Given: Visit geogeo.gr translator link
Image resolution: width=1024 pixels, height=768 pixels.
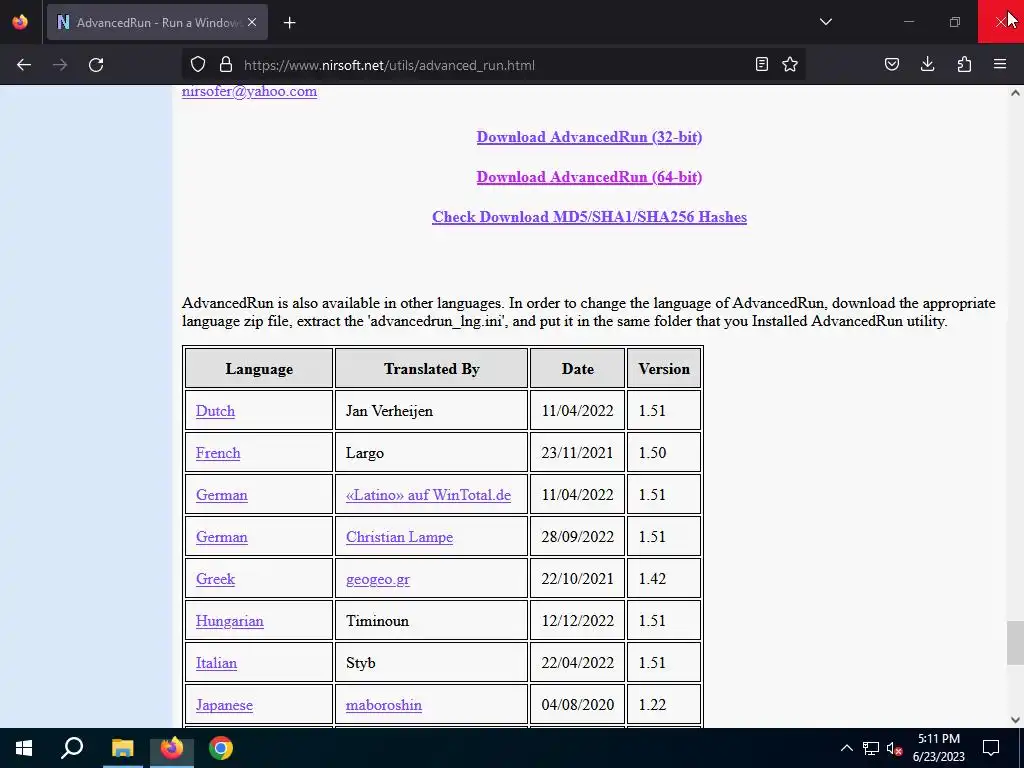Looking at the screenshot, I should (378, 579).
